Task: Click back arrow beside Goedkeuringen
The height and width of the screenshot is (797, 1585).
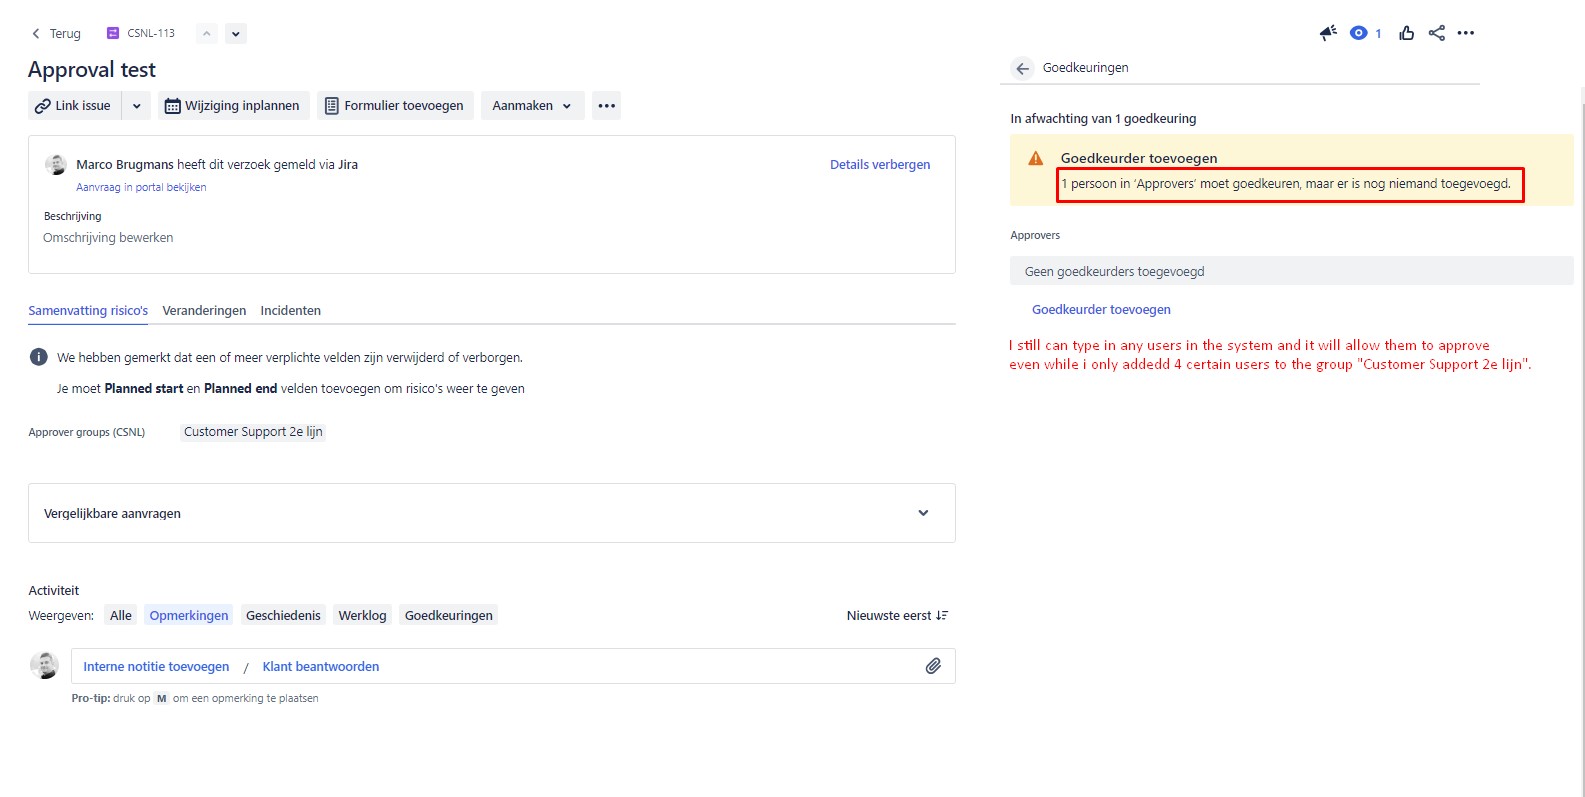Action: click(1022, 68)
